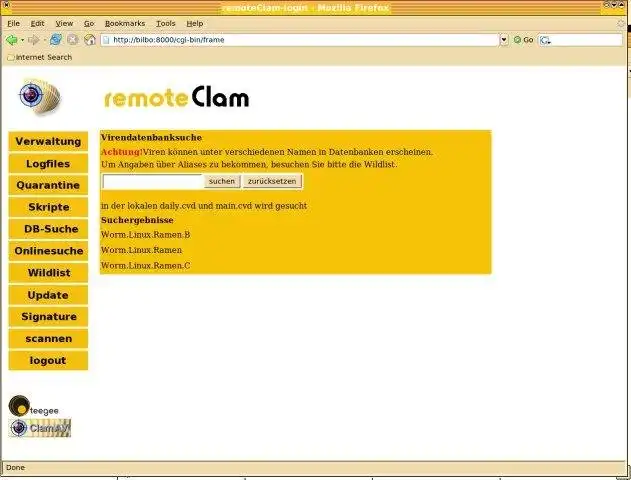Open the Go menu
This screenshot has width=631, height=480.
point(89,23)
